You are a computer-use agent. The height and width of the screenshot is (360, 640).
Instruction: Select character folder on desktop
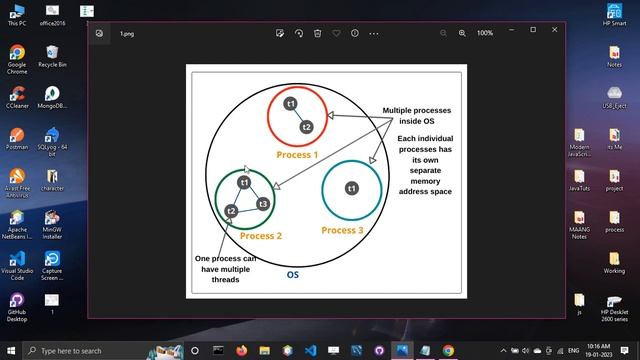pyautogui.click(x=52, y=180)
